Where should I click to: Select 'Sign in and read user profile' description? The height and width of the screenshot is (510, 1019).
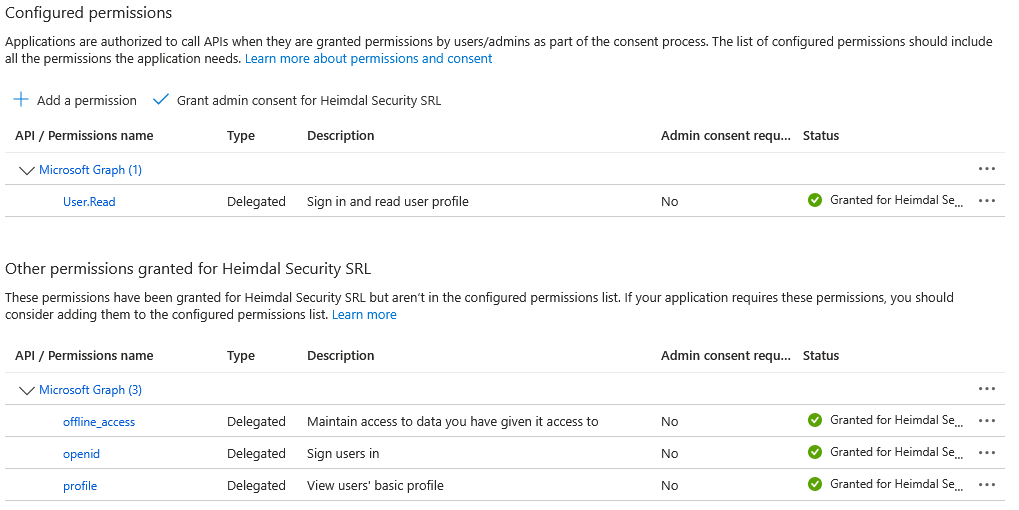(388, 201)
